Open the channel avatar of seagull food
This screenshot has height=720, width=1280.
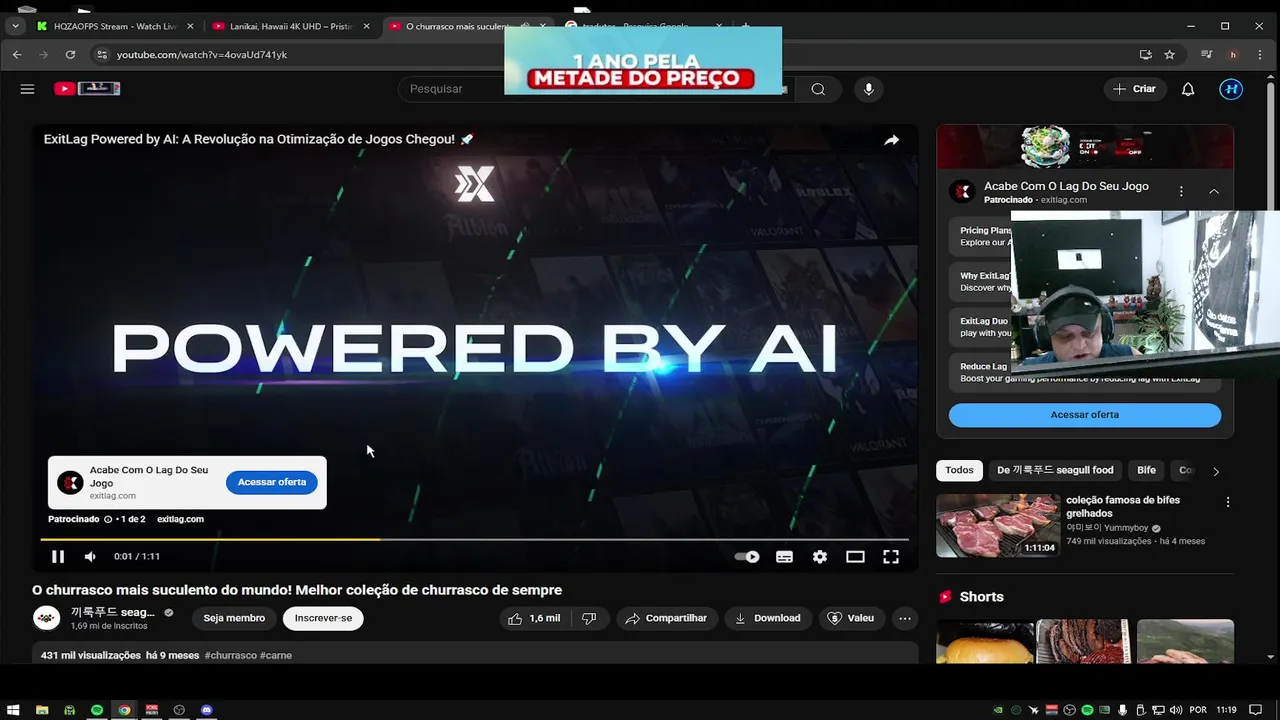(46, 619)
